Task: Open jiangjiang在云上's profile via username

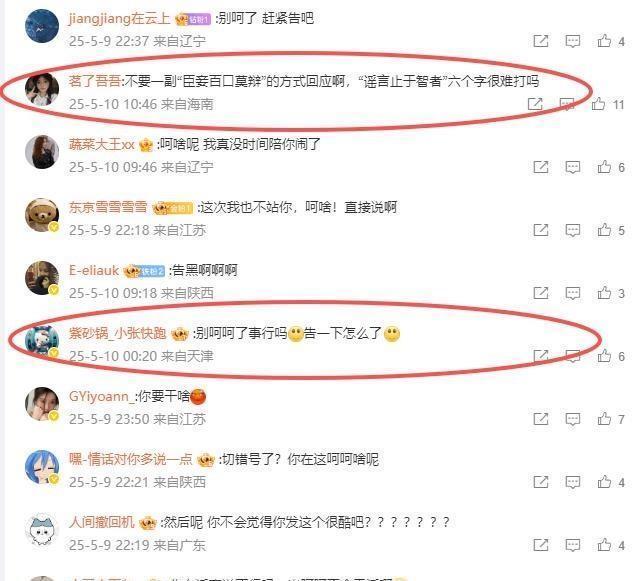Action: pyautogui.click(x=119, y=19)
